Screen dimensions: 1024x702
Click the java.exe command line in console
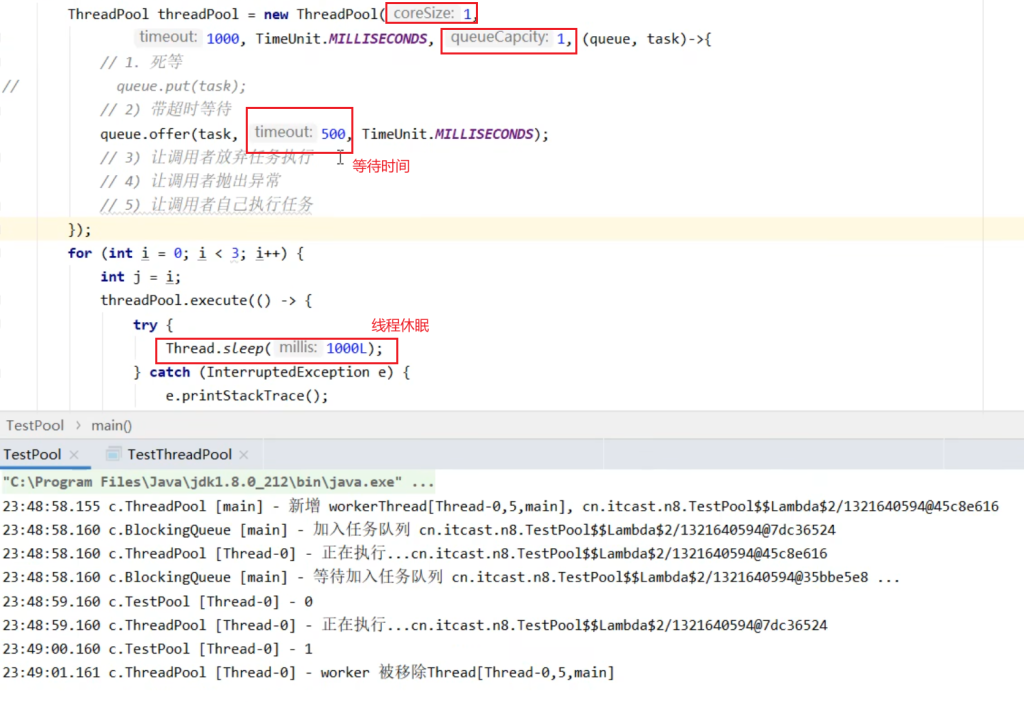point(219,481)
